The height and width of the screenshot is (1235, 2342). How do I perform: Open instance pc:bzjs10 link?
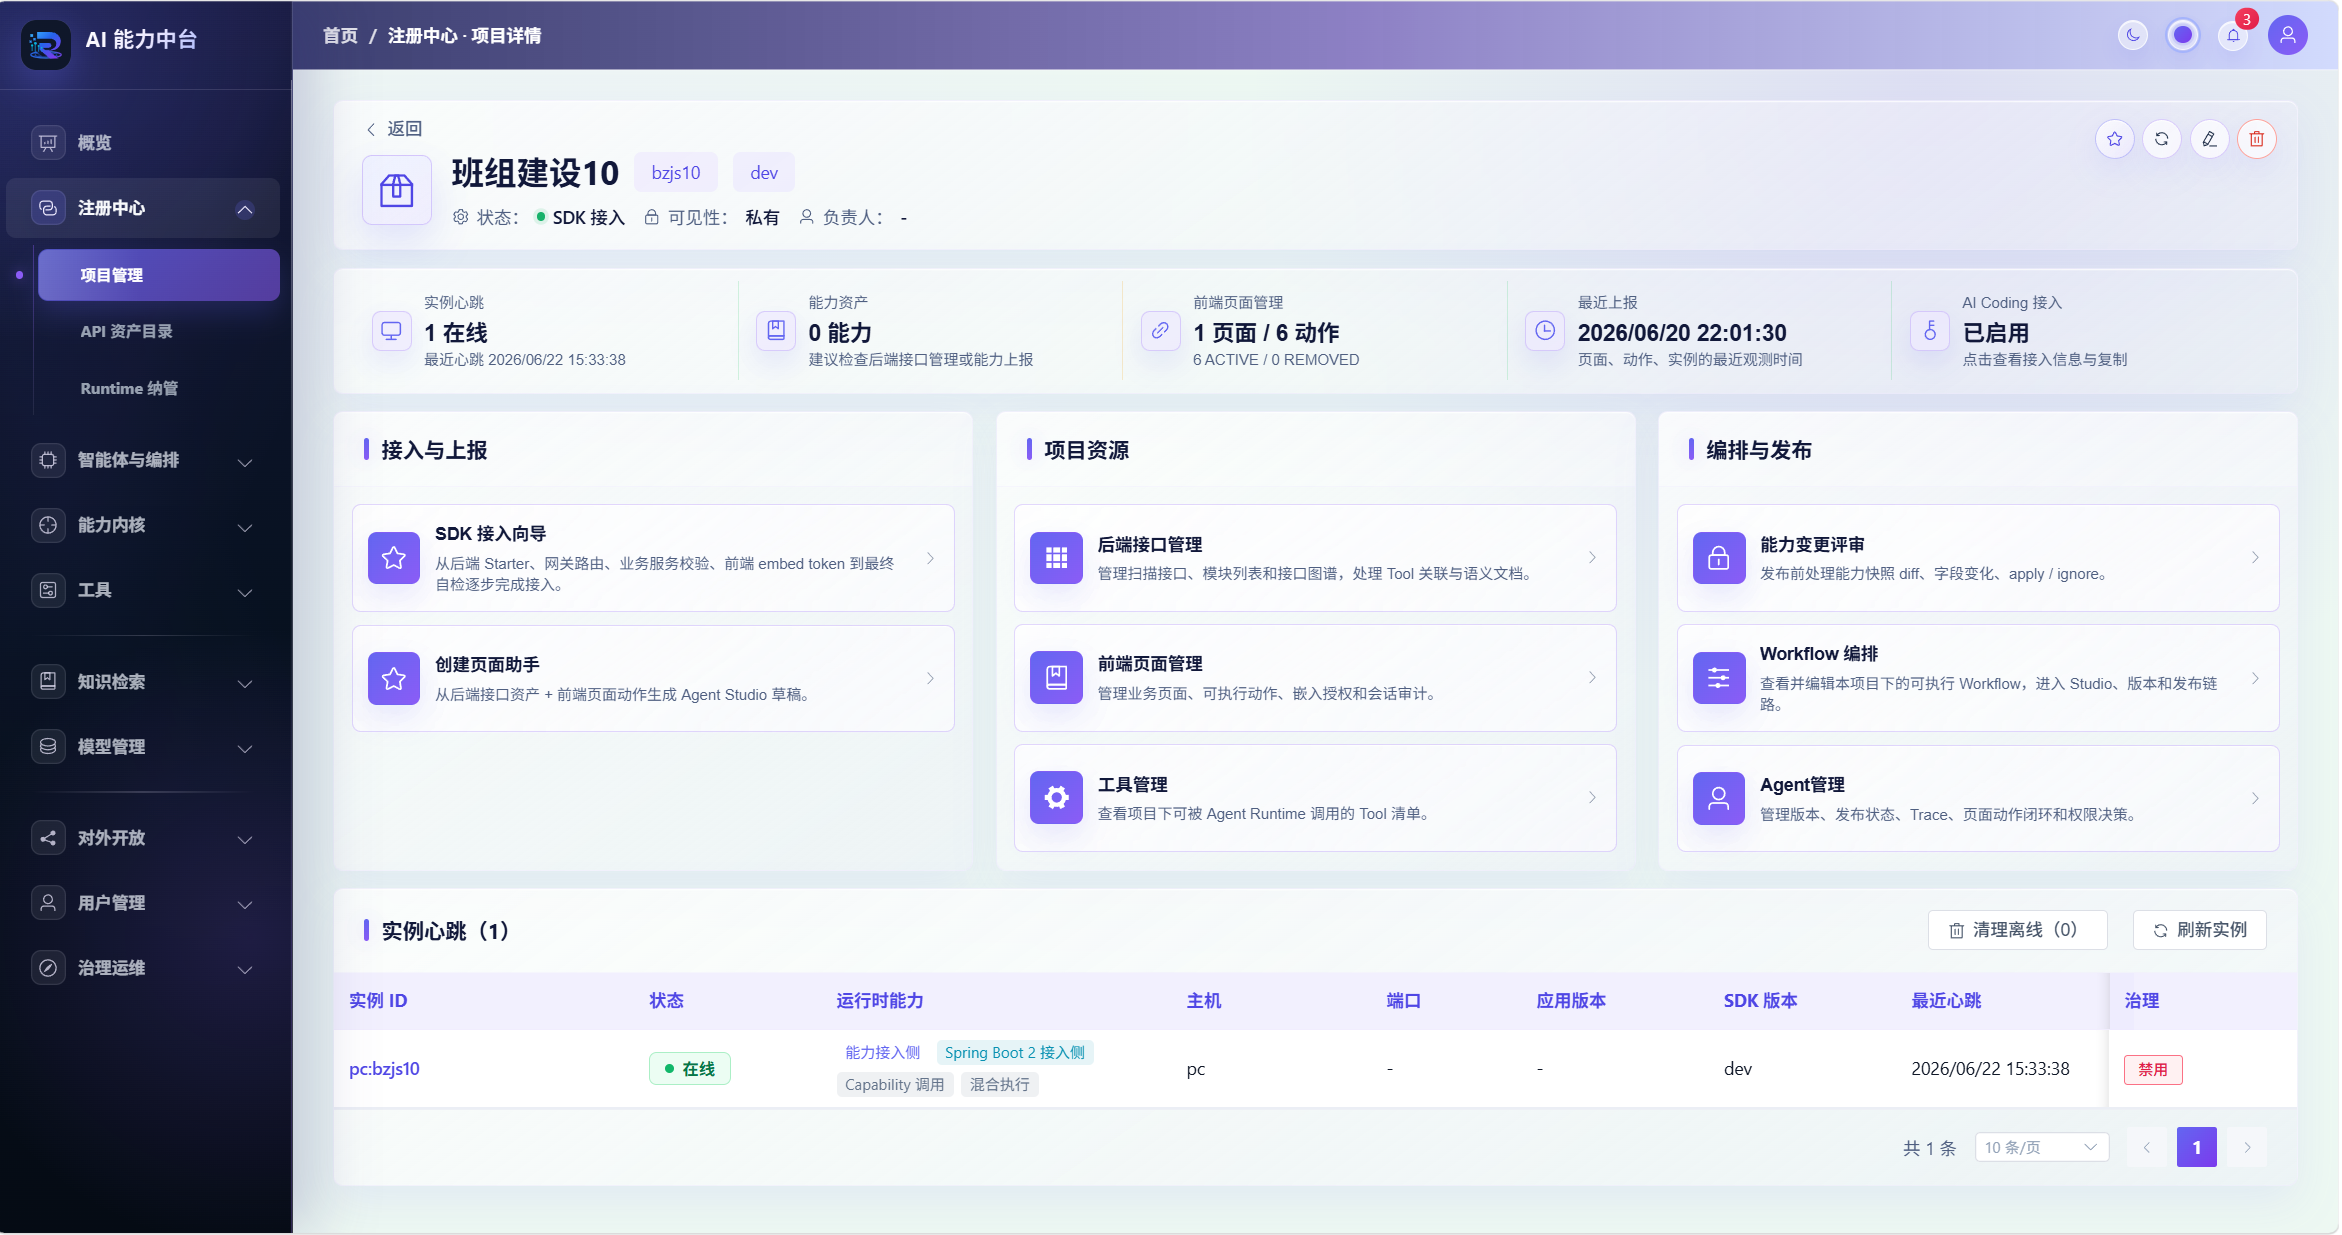(x=384, y=1069)
